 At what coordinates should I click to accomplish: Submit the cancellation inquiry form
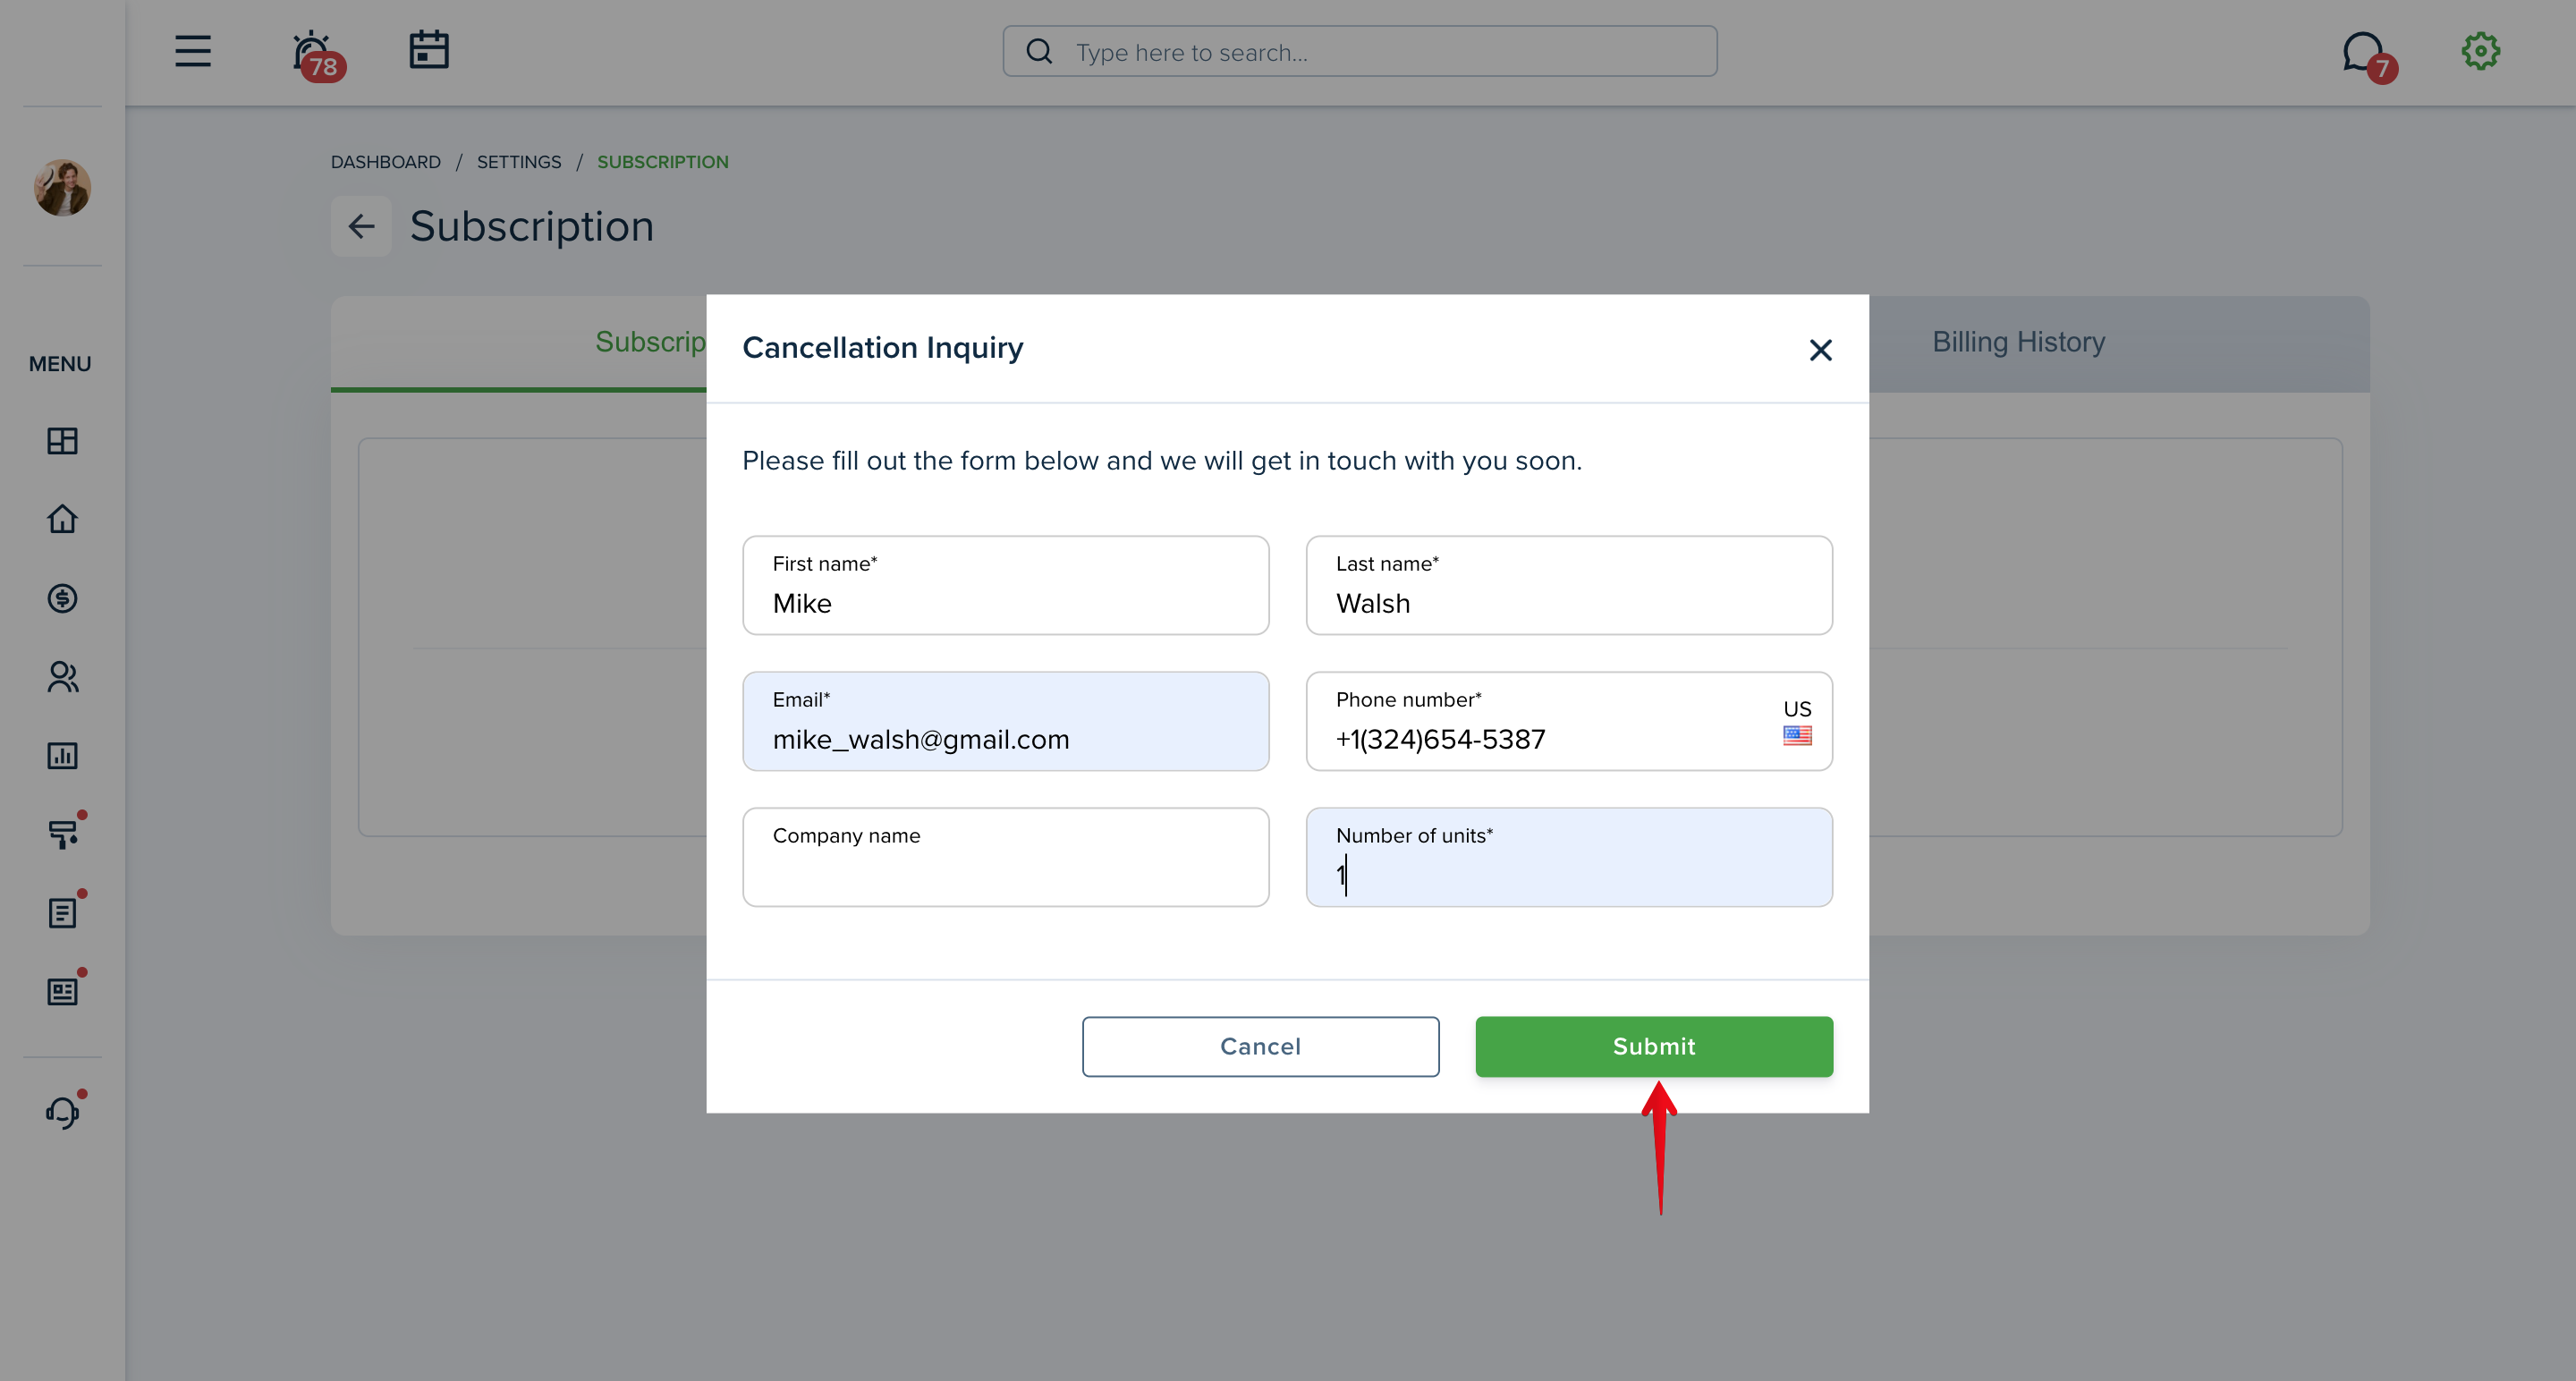(1654, 1046)
